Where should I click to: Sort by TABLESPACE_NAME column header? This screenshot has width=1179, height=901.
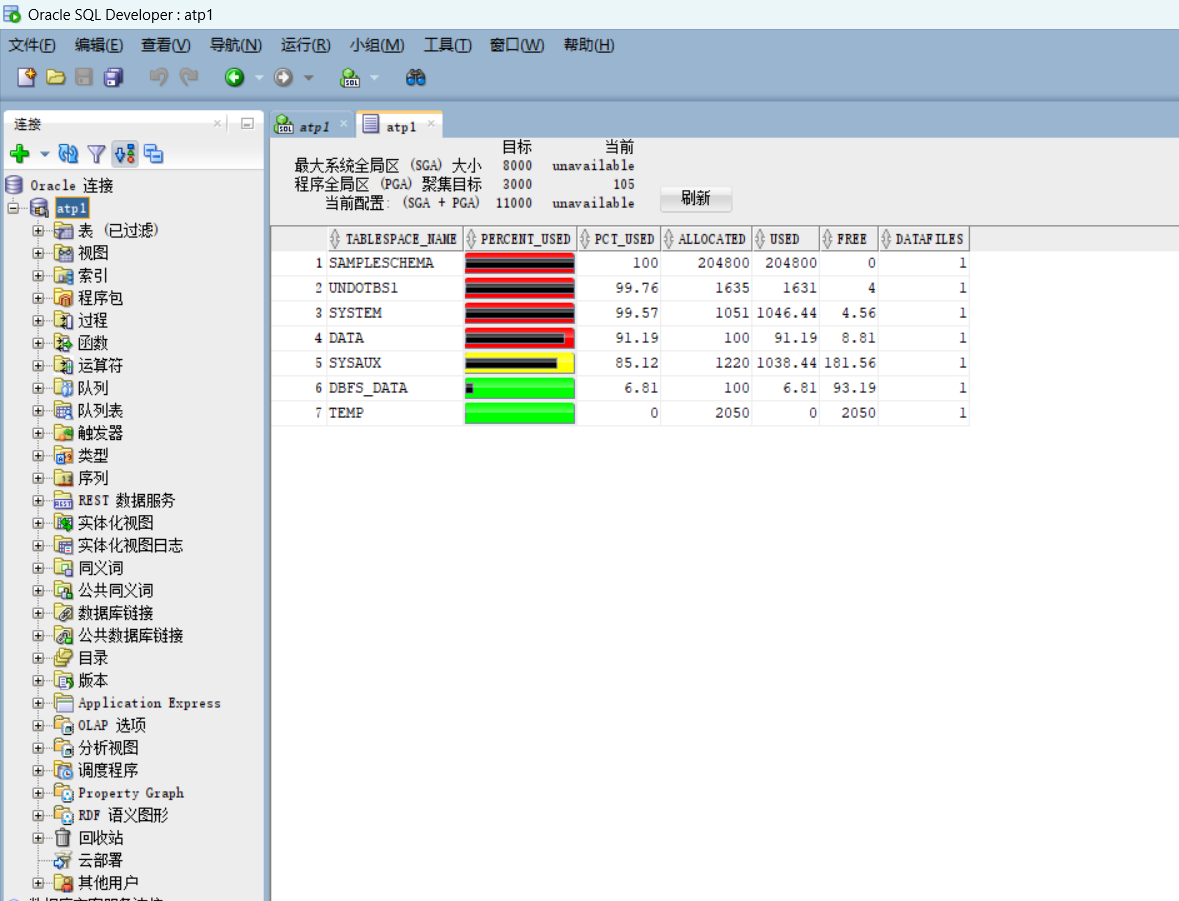(394, 239)
